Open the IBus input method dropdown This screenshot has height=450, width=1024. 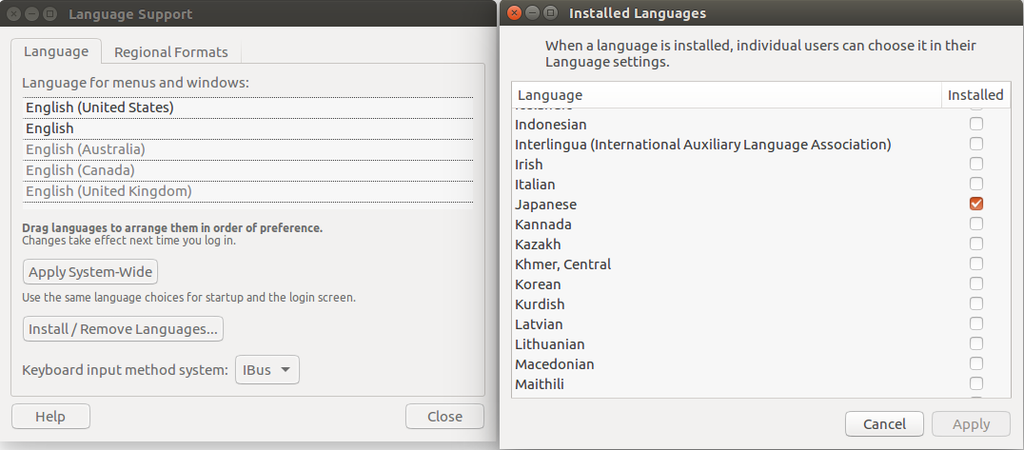(x=266, y=370)
